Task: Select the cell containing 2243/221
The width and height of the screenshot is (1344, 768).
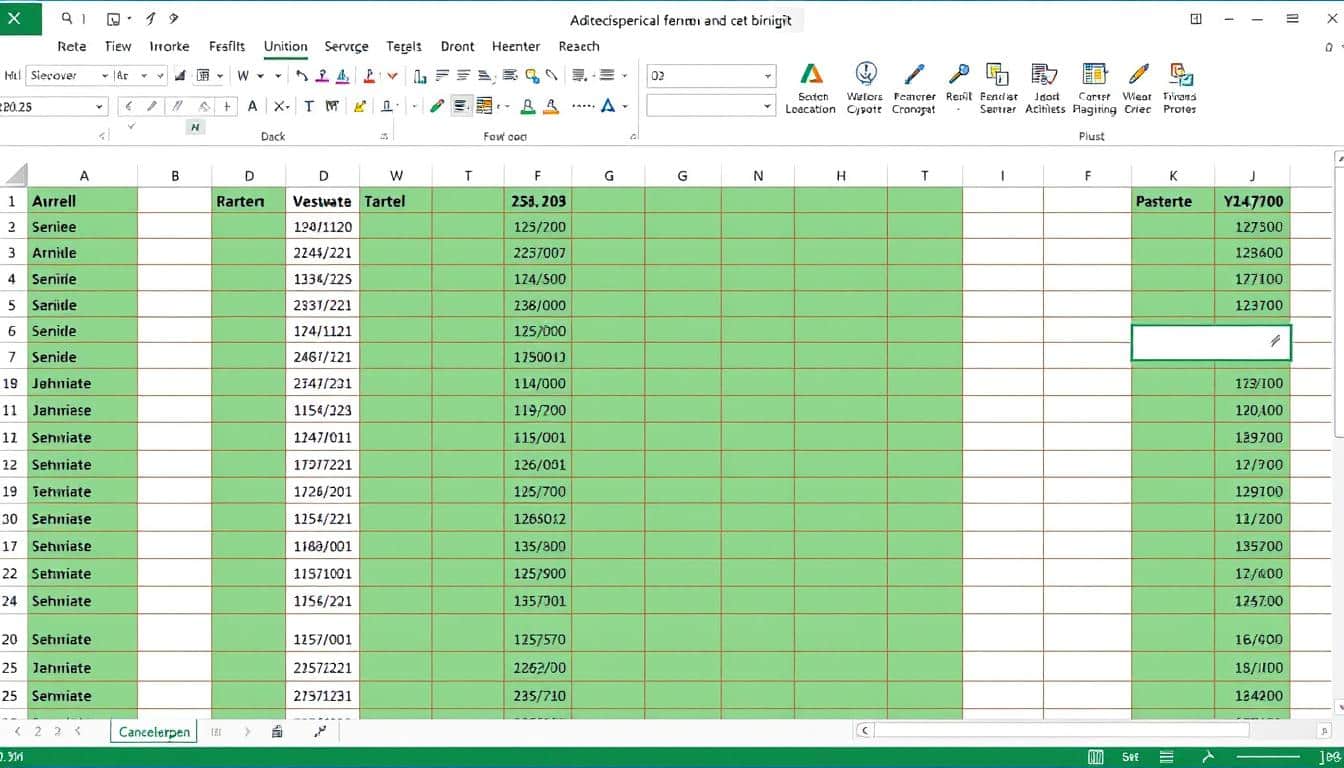Action: [322, 252]
